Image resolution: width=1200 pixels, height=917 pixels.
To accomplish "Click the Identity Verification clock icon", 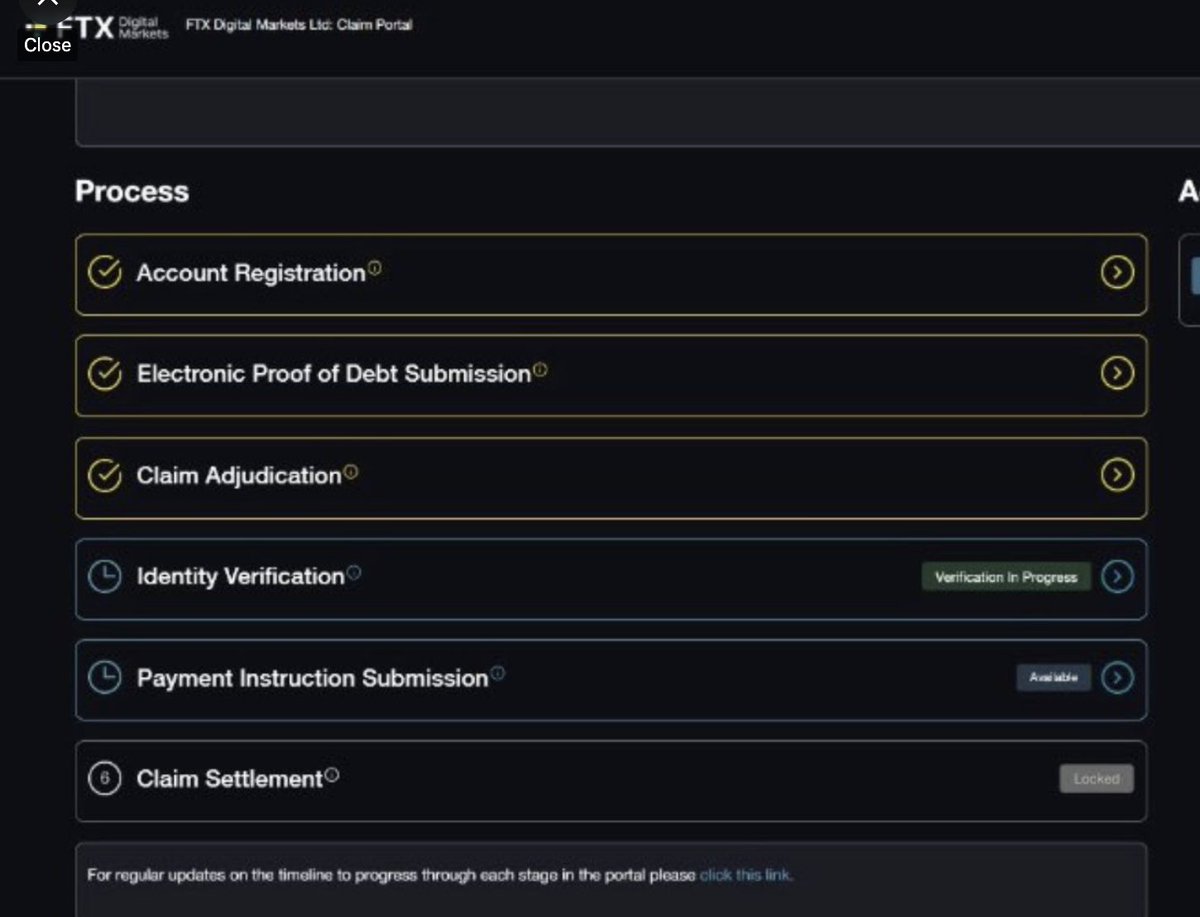I will [105, 577].
